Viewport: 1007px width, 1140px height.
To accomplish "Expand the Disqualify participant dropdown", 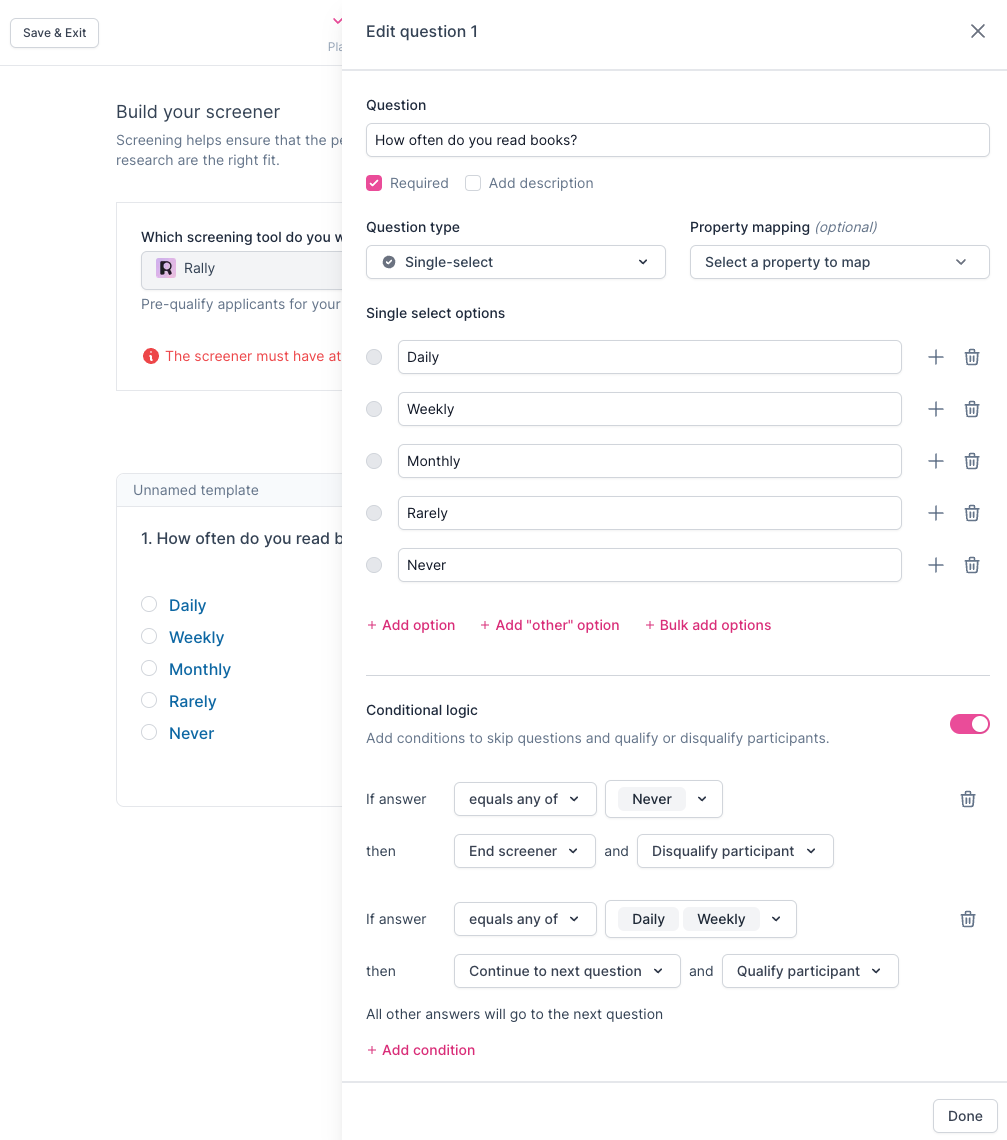I will 734,851.
